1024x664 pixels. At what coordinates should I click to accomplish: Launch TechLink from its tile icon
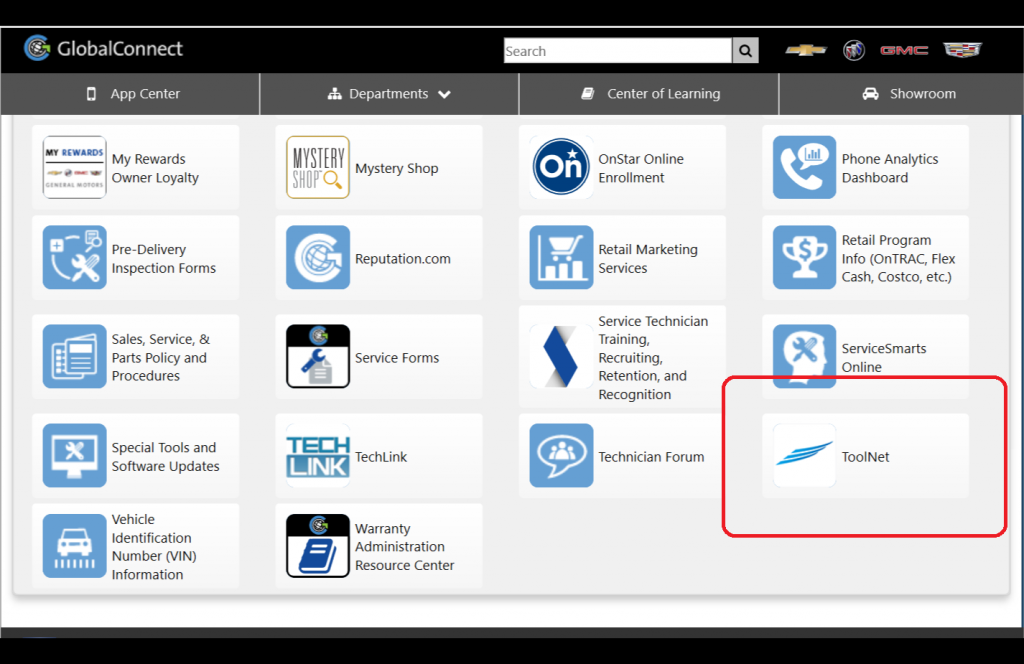tap(318, 456)
